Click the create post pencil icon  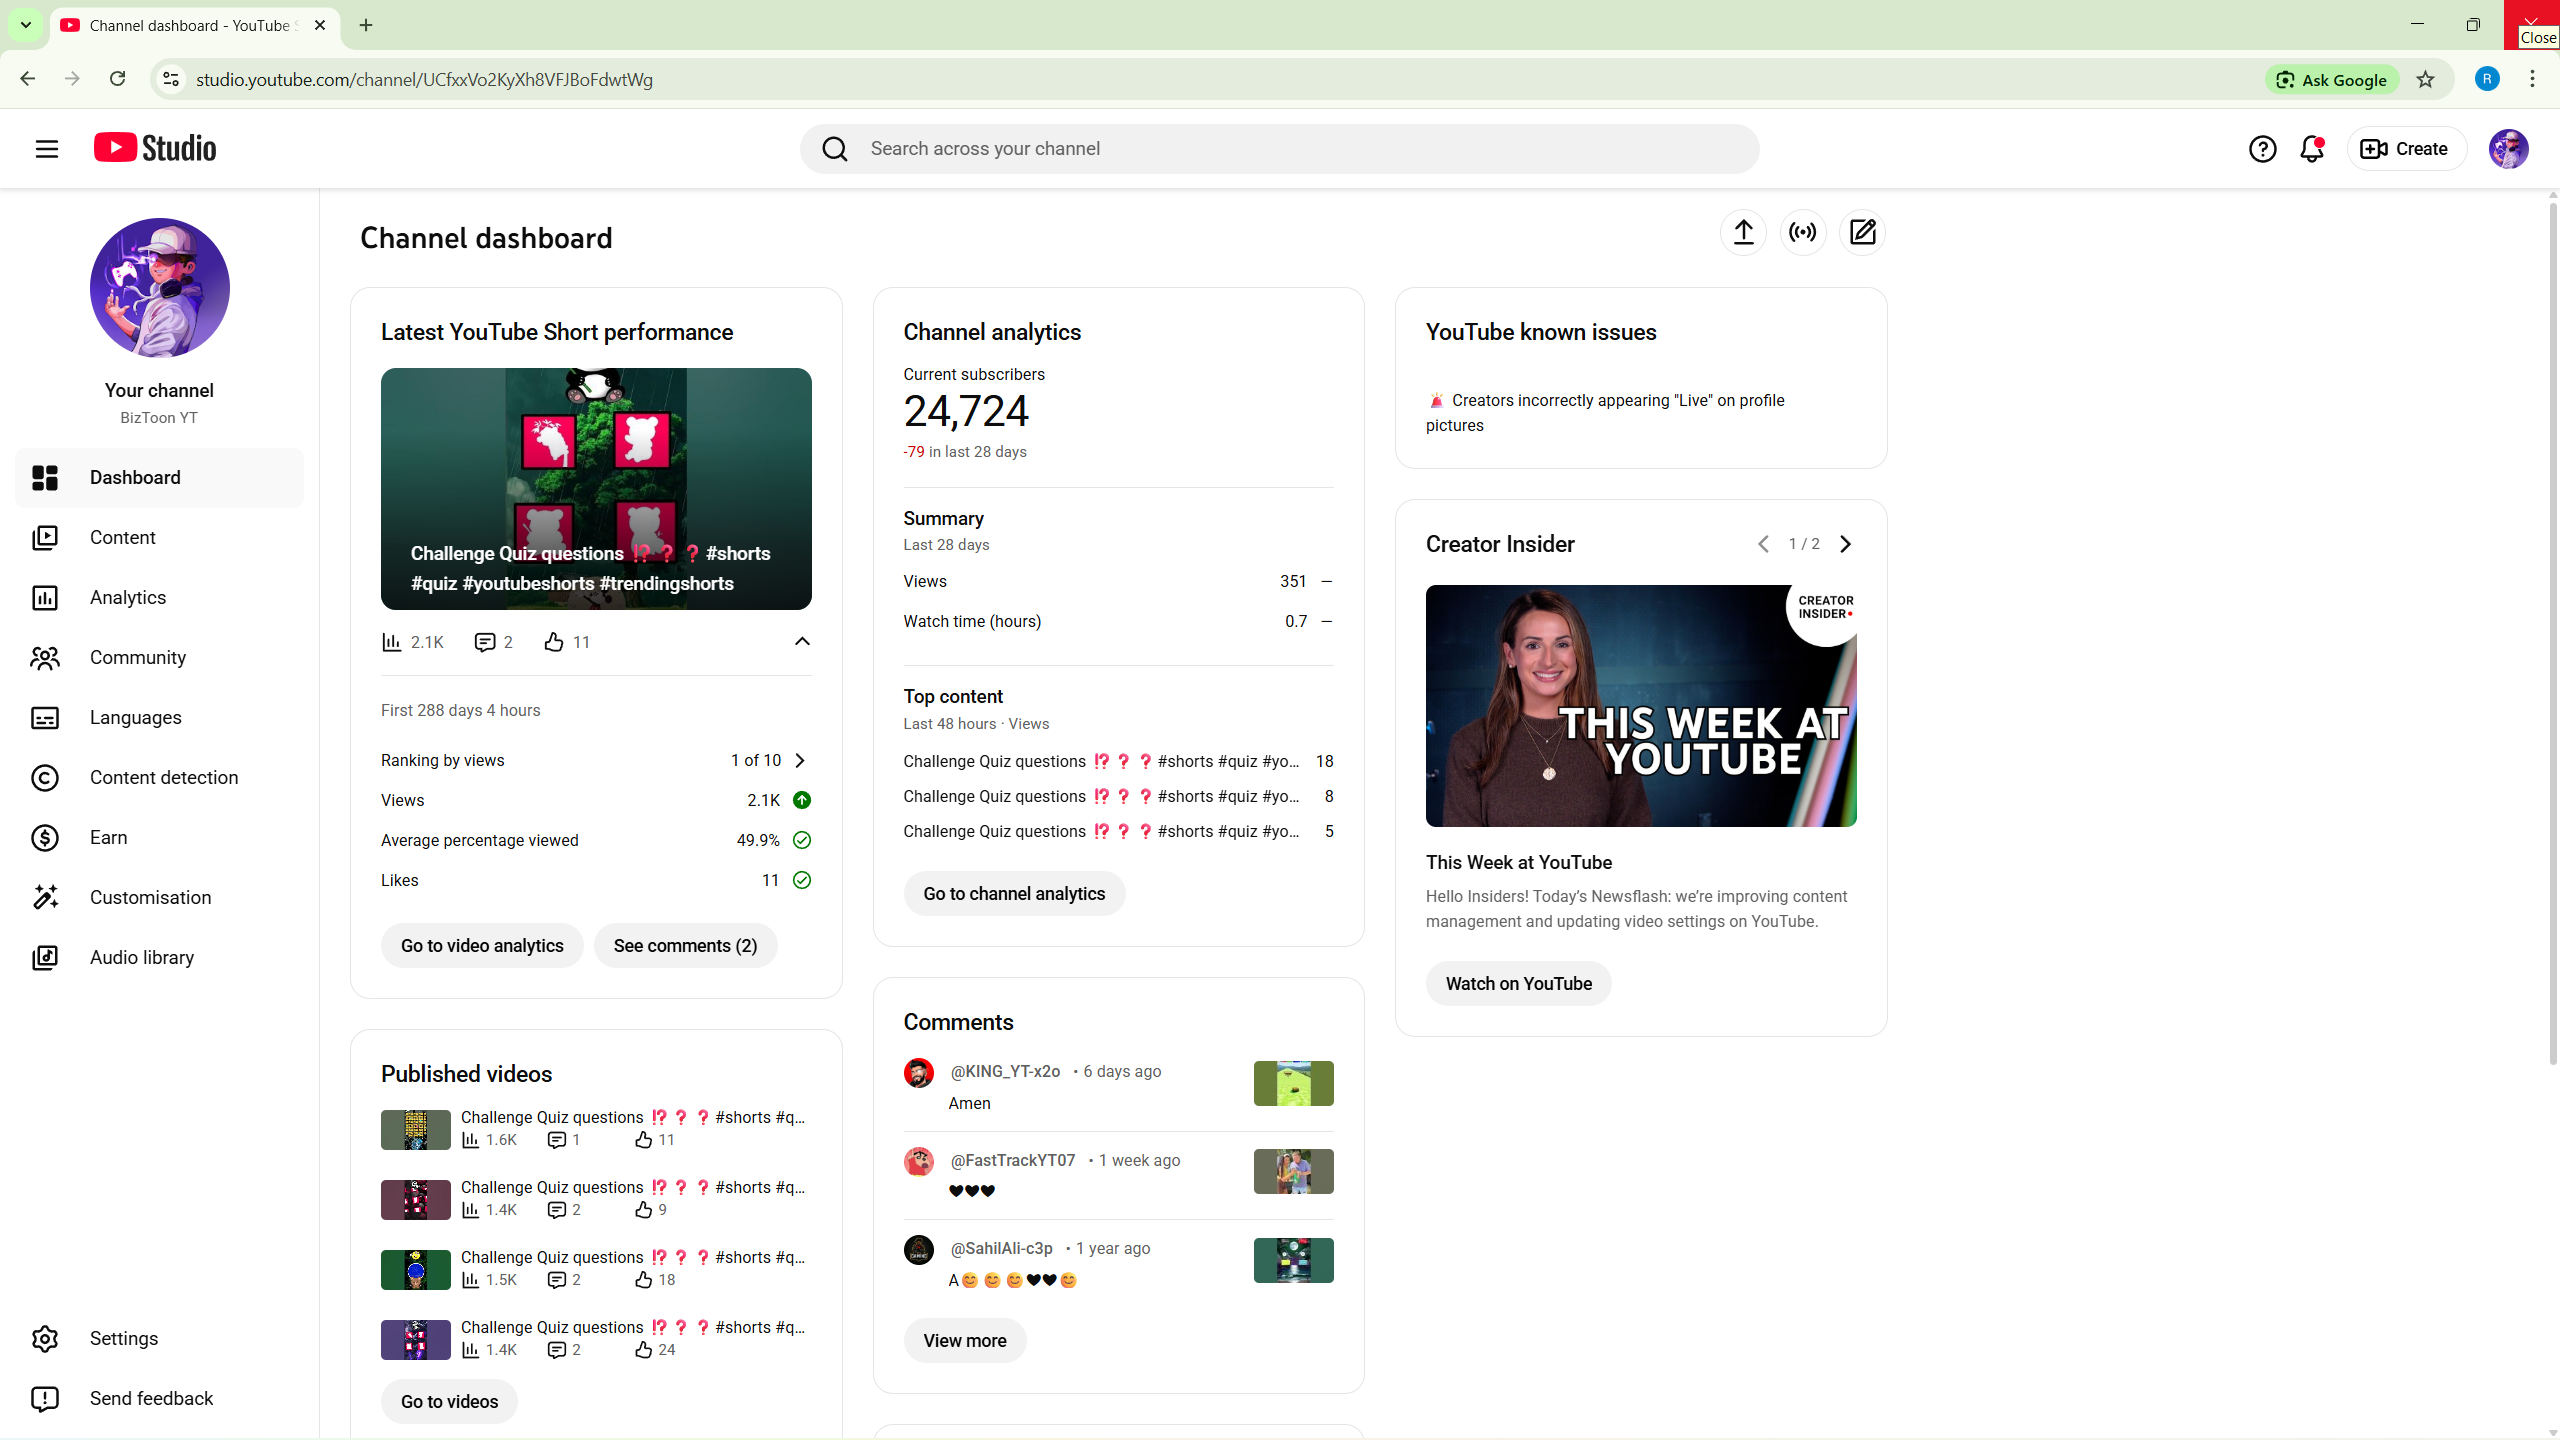(1862, 232)
